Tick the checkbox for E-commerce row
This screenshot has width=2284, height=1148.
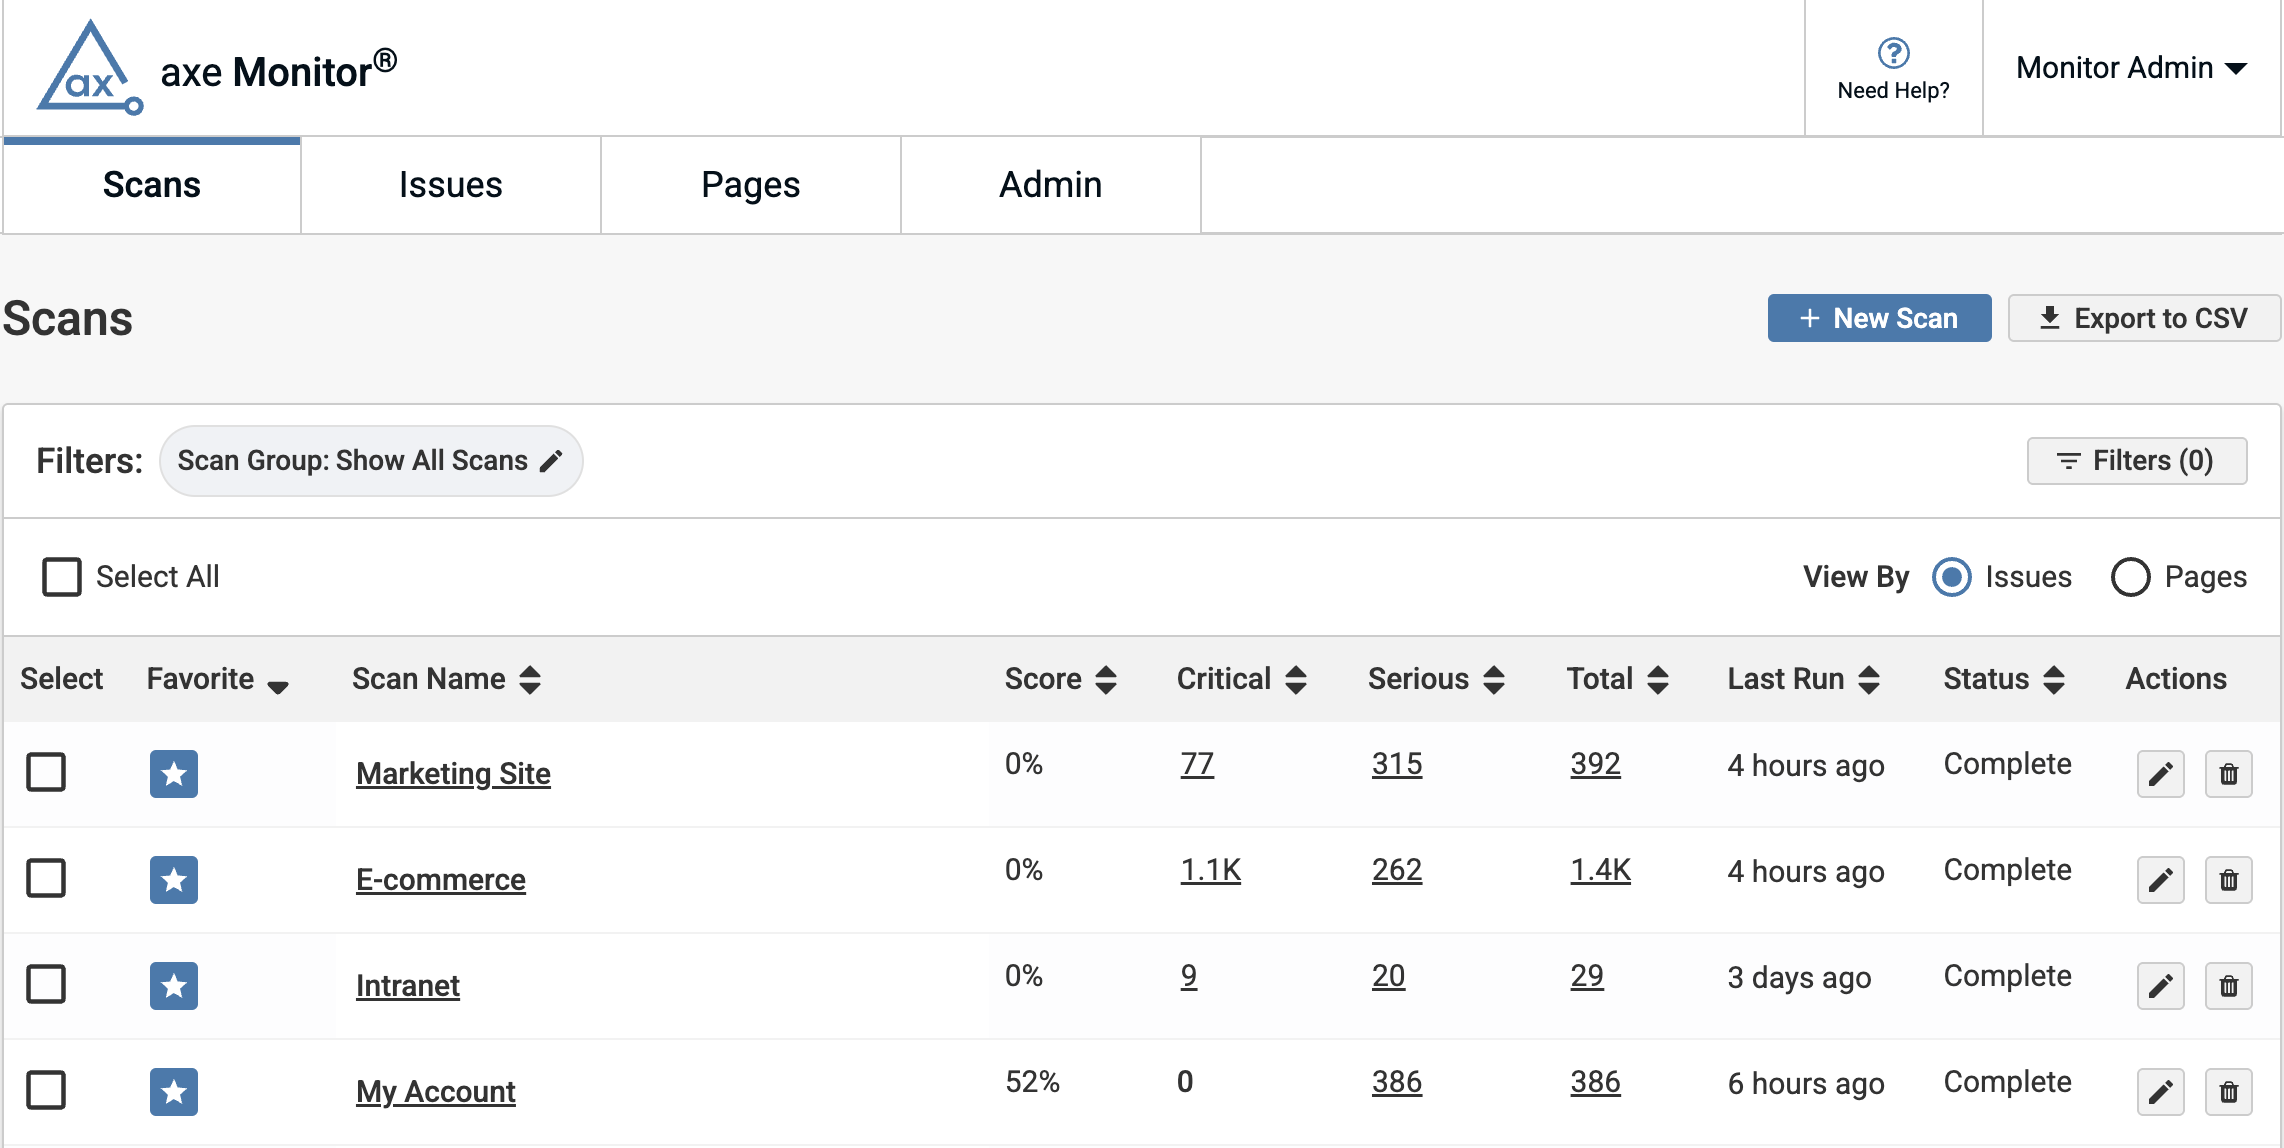coord(46,878)
